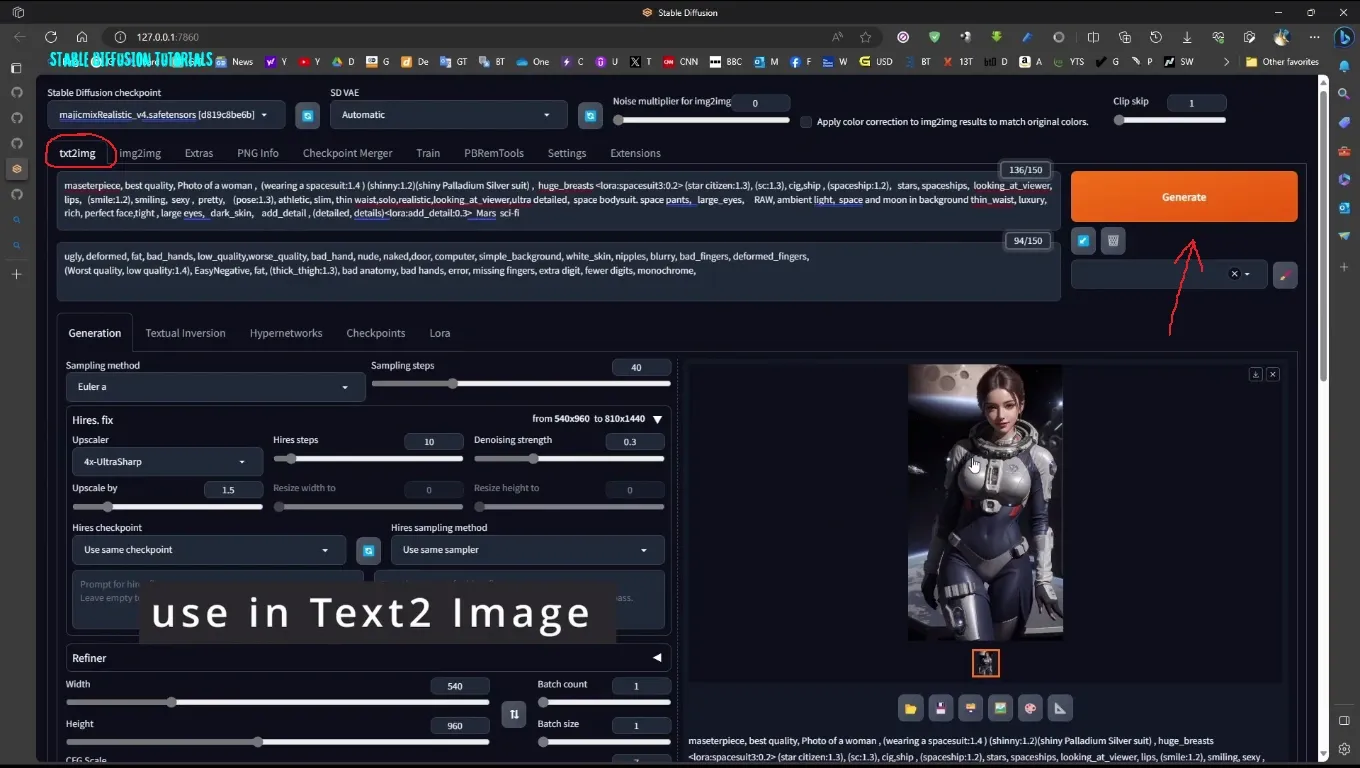Switch to the img2img tab
The width and height of the screenshot is (1360, 768).
[140, 153]
